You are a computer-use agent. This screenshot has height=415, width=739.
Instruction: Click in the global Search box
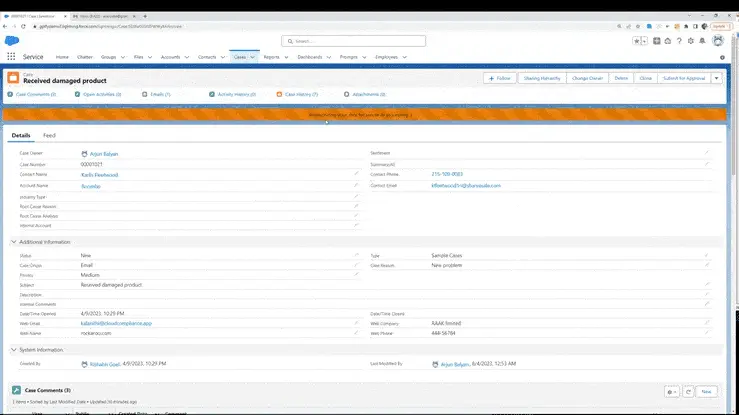pyautogui.click(x=353, y=41)
